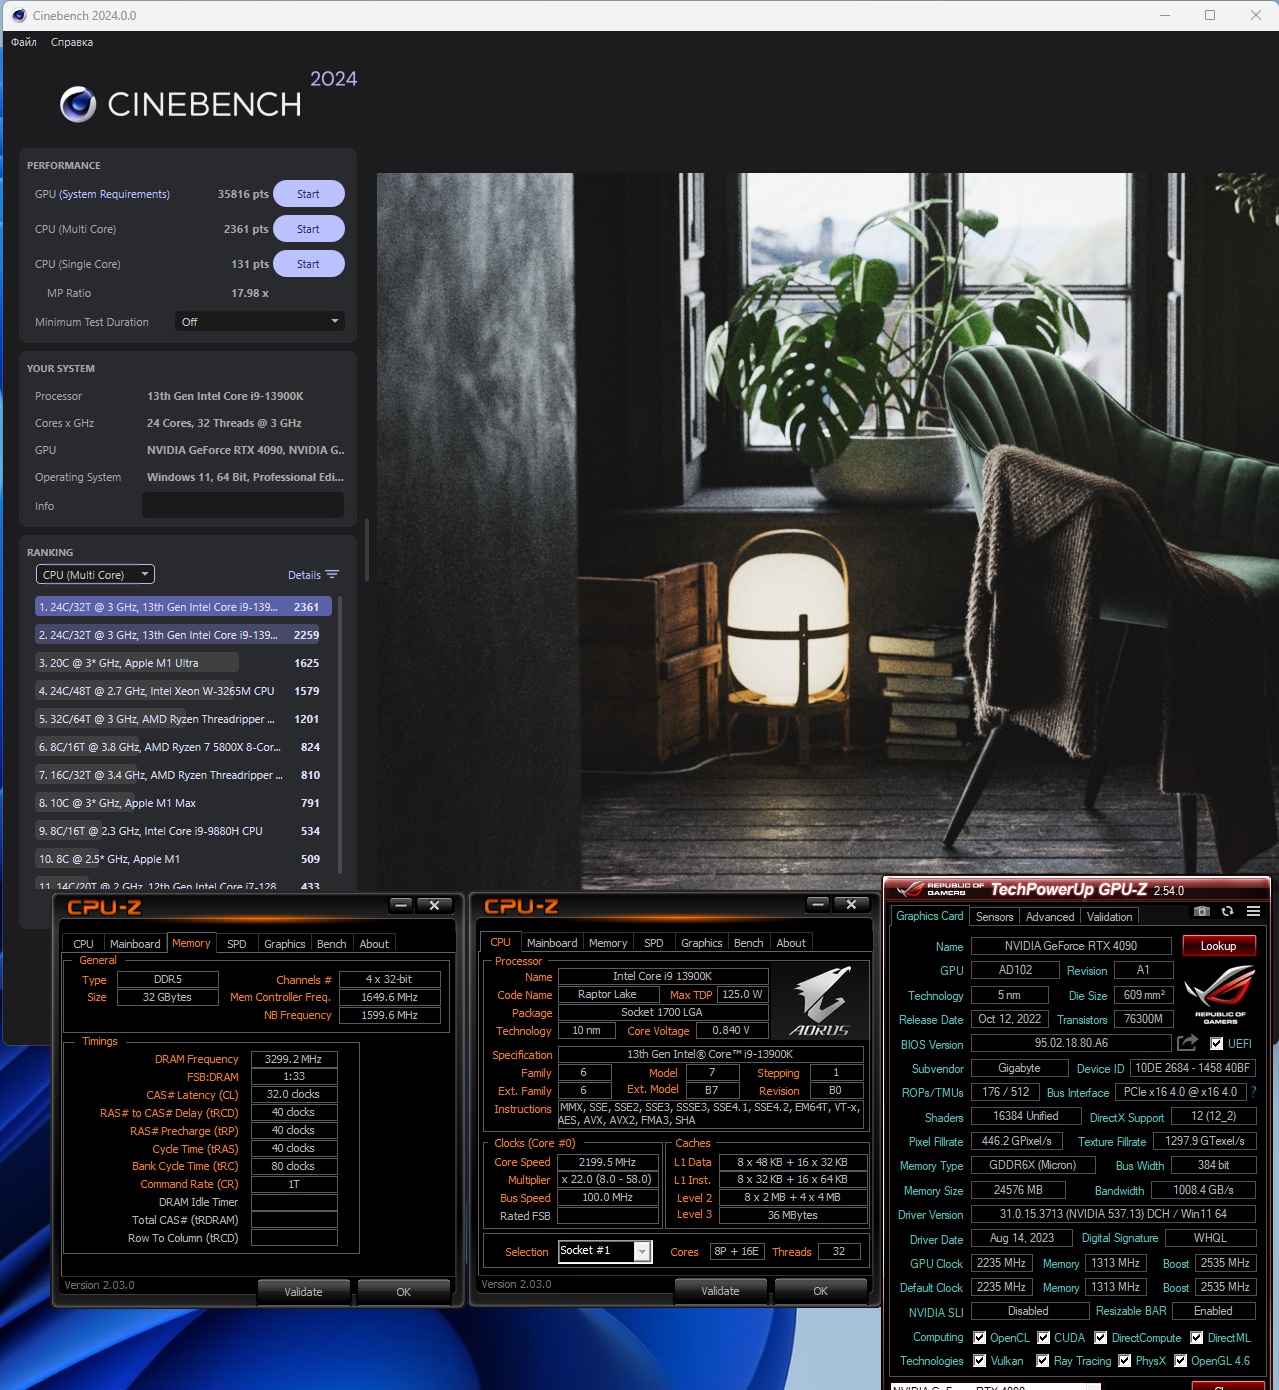Toggle the CUDA checkbox
1279x1390 pixels.
[x=1044, y=1338]
